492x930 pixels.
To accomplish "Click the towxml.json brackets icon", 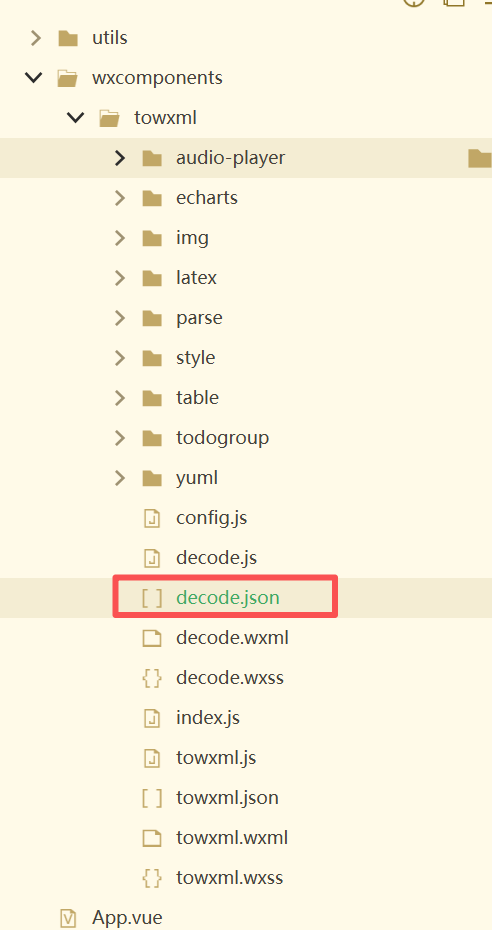I will (152, 798).
